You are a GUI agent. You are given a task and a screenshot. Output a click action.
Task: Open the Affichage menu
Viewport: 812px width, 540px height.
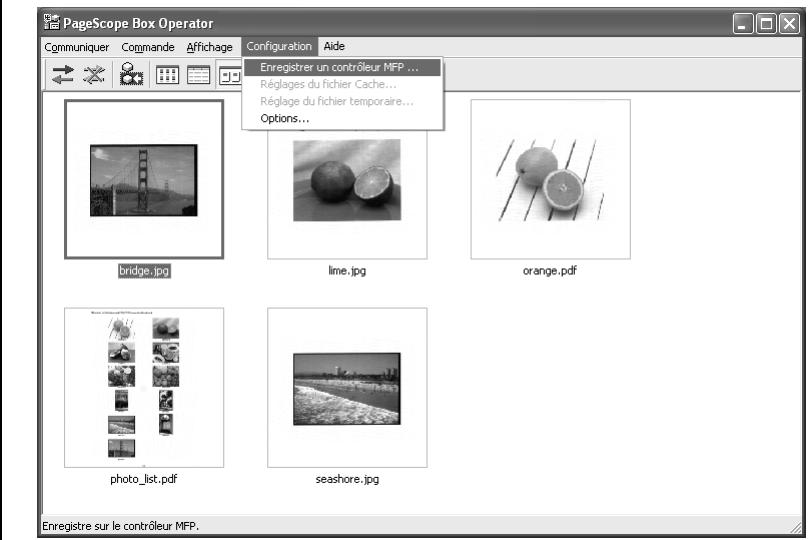[209, 47]
